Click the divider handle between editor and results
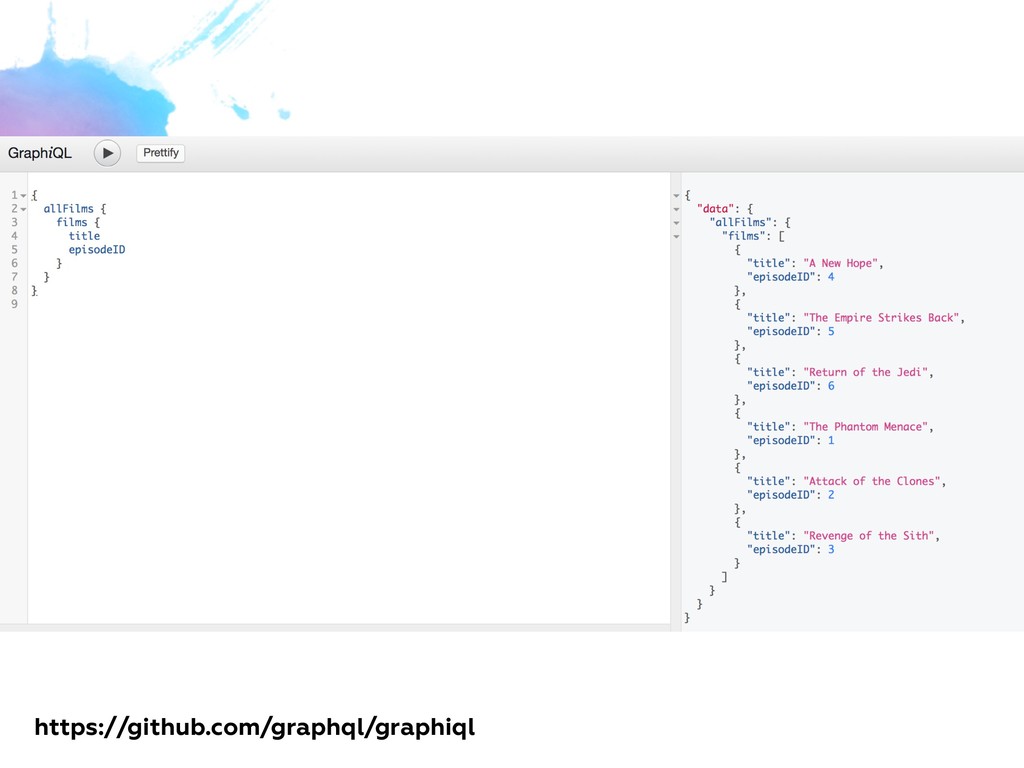The image size is (1024, 768). 676,402
